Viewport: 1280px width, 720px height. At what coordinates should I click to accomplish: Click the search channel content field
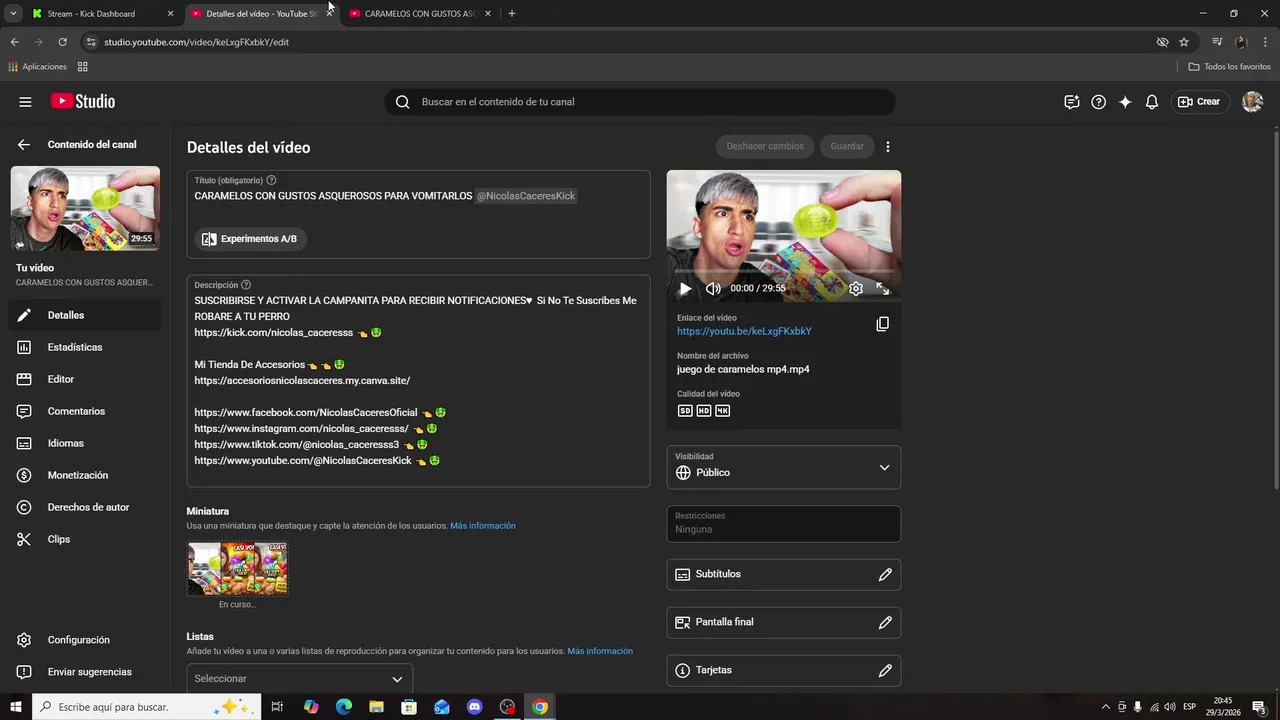pyautogui.click(x=640, y=102)
